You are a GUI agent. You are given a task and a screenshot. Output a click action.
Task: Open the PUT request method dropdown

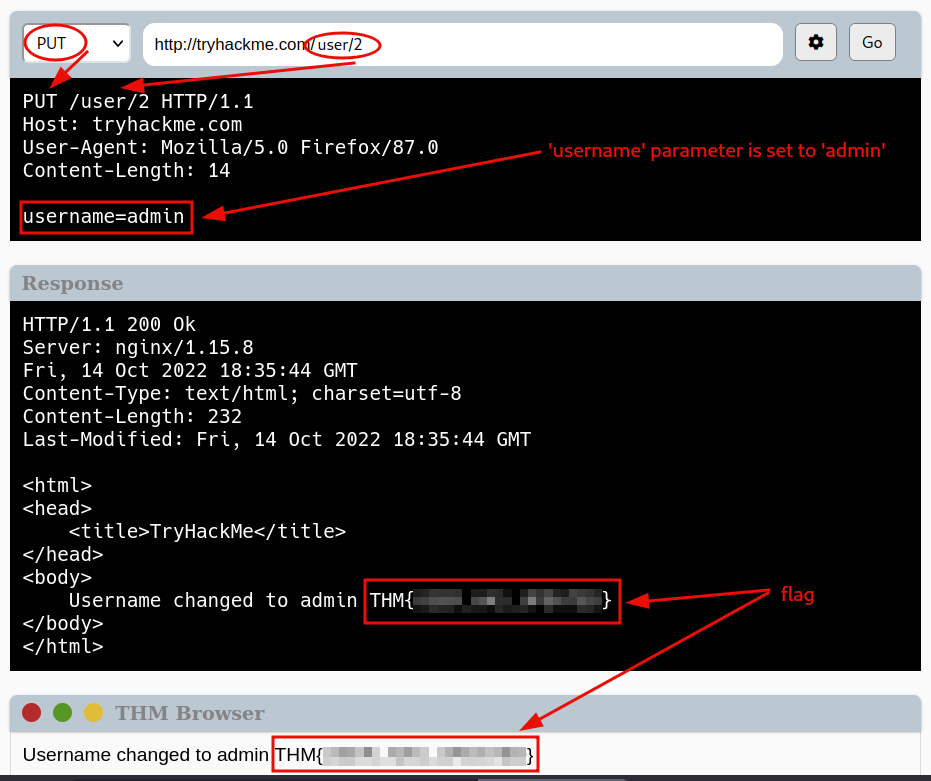pyautogui.click(x=77, y=43)
